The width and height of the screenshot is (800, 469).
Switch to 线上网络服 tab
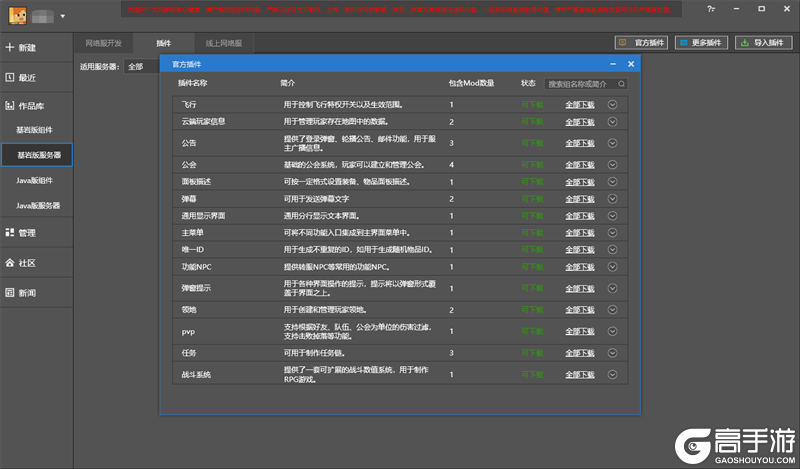[223, 43]
